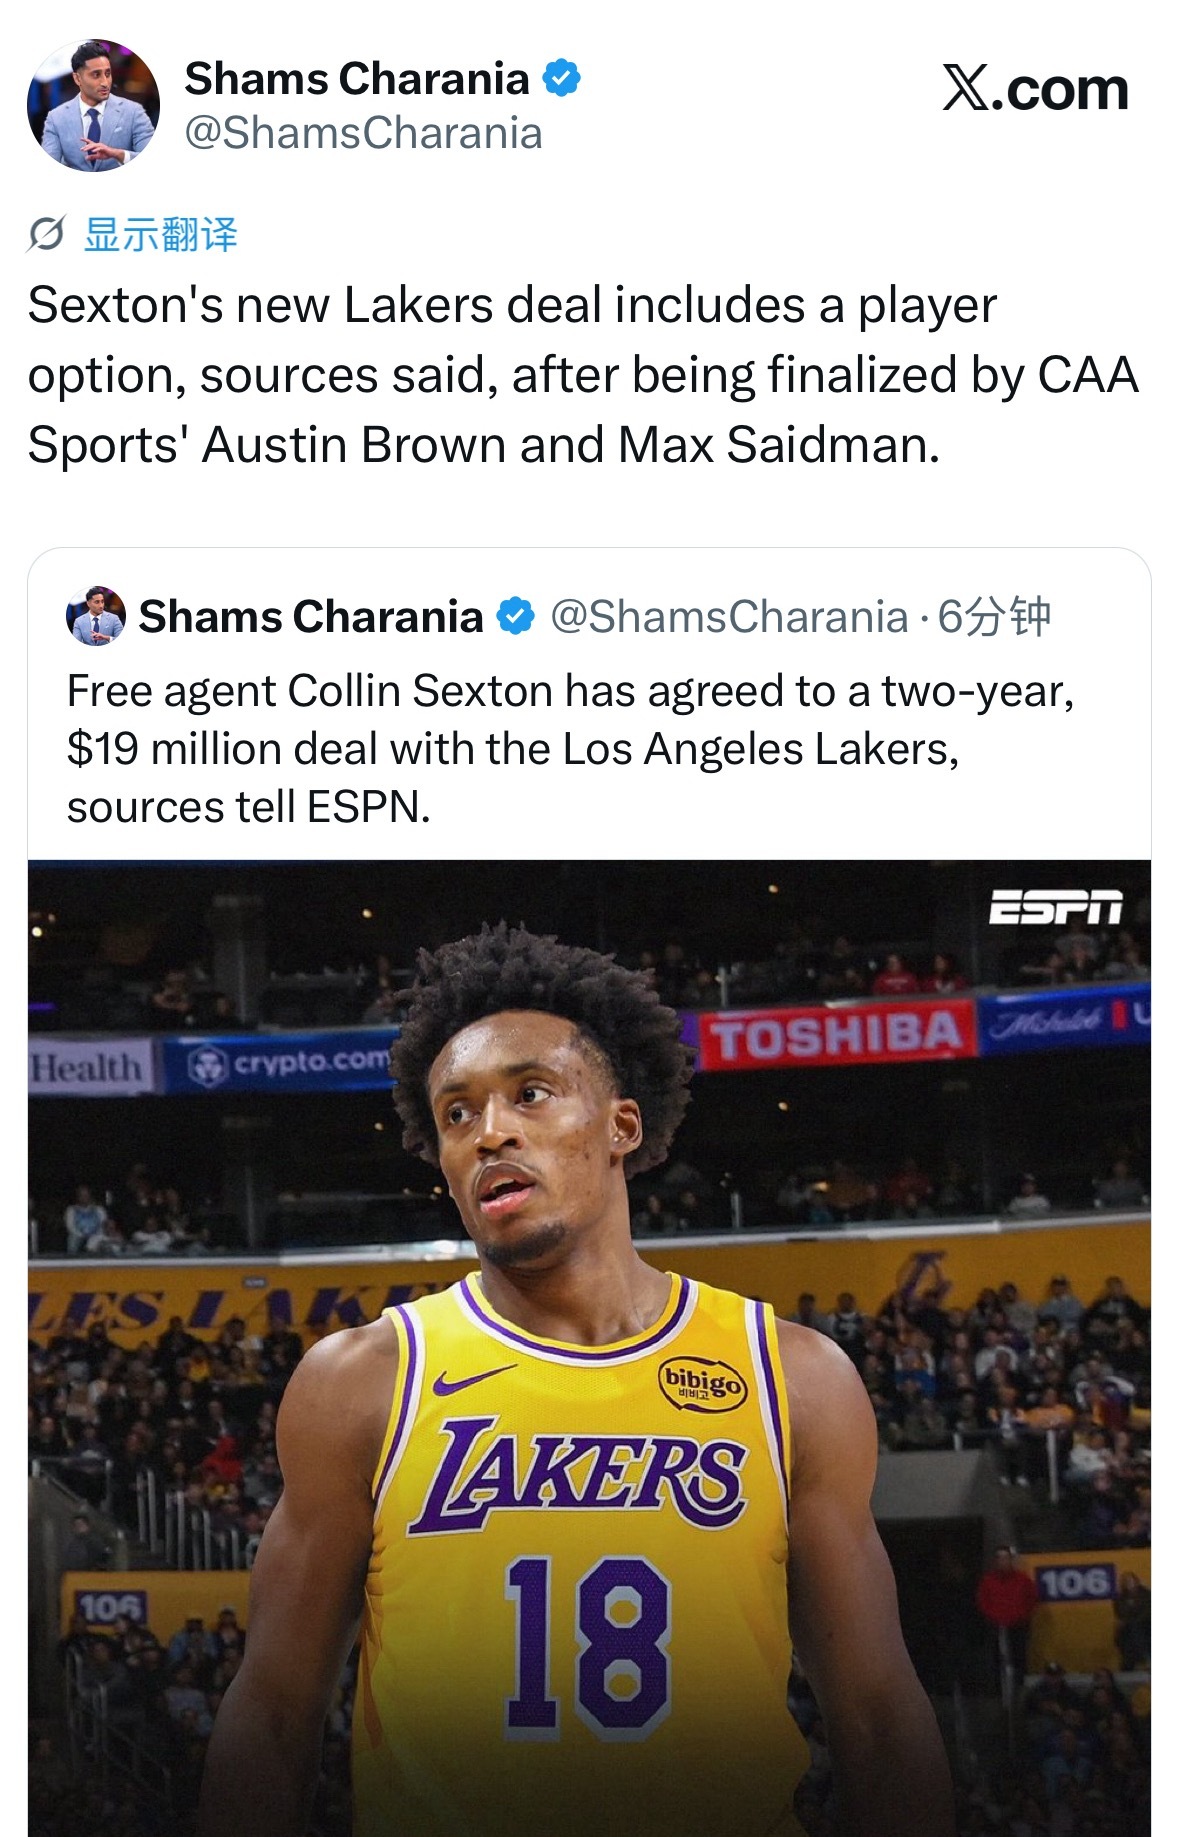
Task: Tap the ESPN logo on the photo
Action: click(1055, 907)
